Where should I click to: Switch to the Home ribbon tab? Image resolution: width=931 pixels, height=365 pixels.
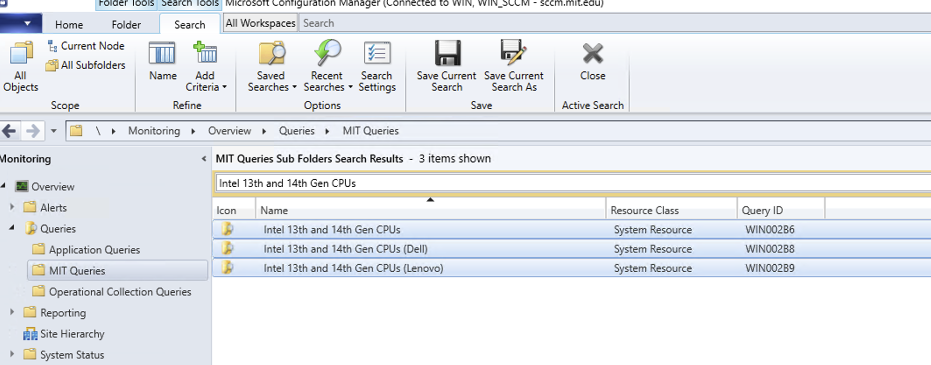coord(69,25)
